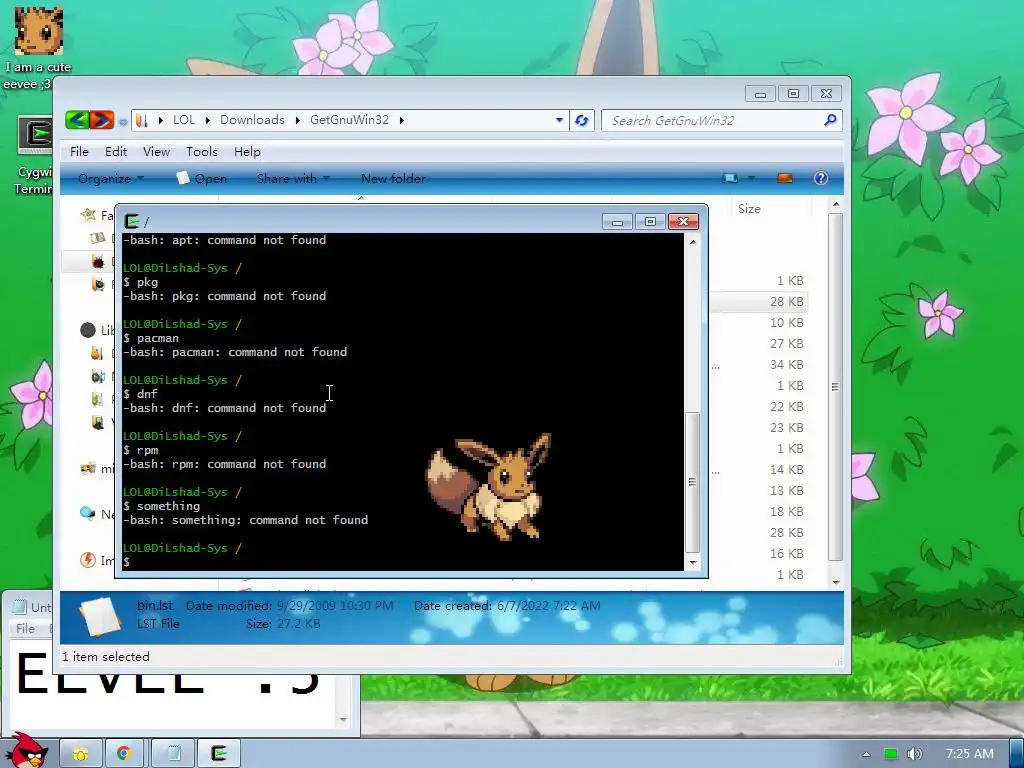Close the Cygwin terminal window
Viewport: 1024px width, 768px height.
coord(683,222)
